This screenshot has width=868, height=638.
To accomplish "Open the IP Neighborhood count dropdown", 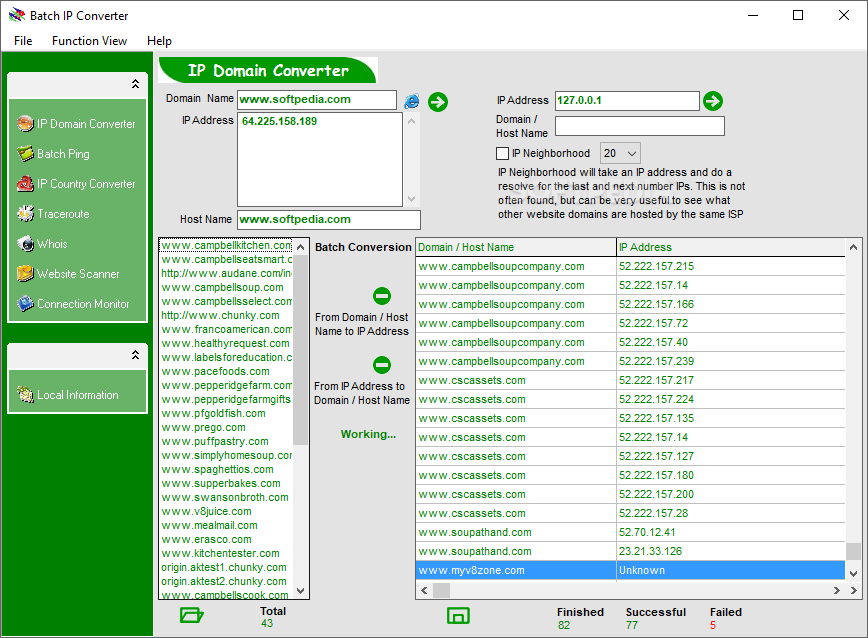I will 621,153.
